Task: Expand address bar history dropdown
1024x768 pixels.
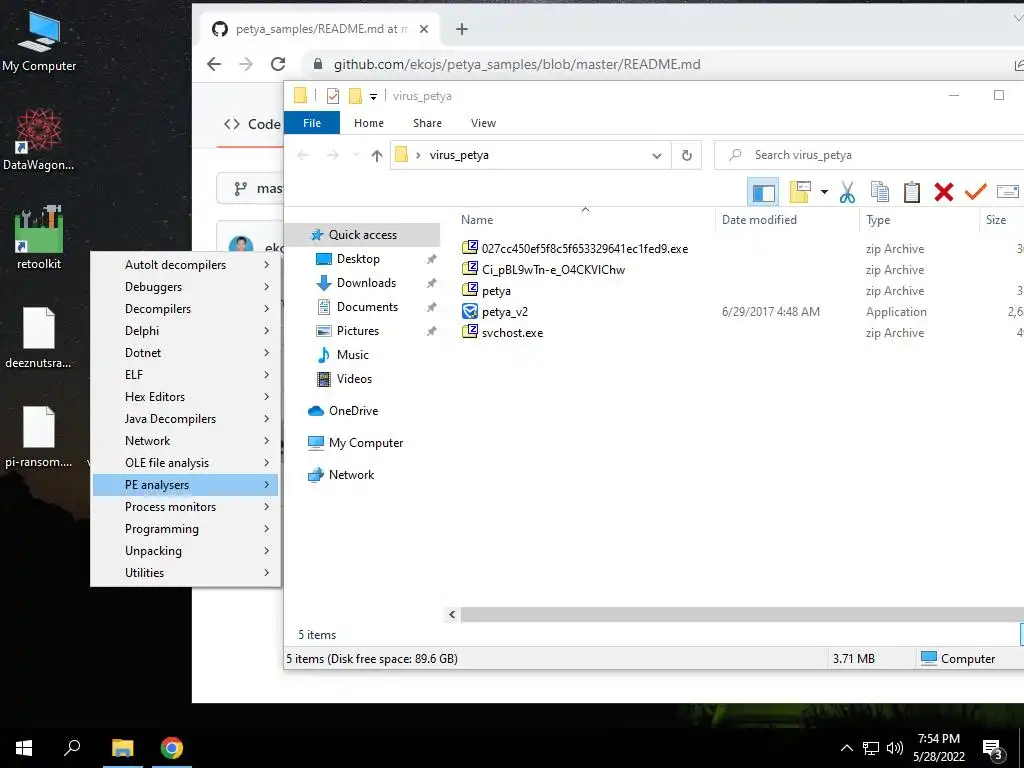Action: pyautogui.click(x=656, y=155)
